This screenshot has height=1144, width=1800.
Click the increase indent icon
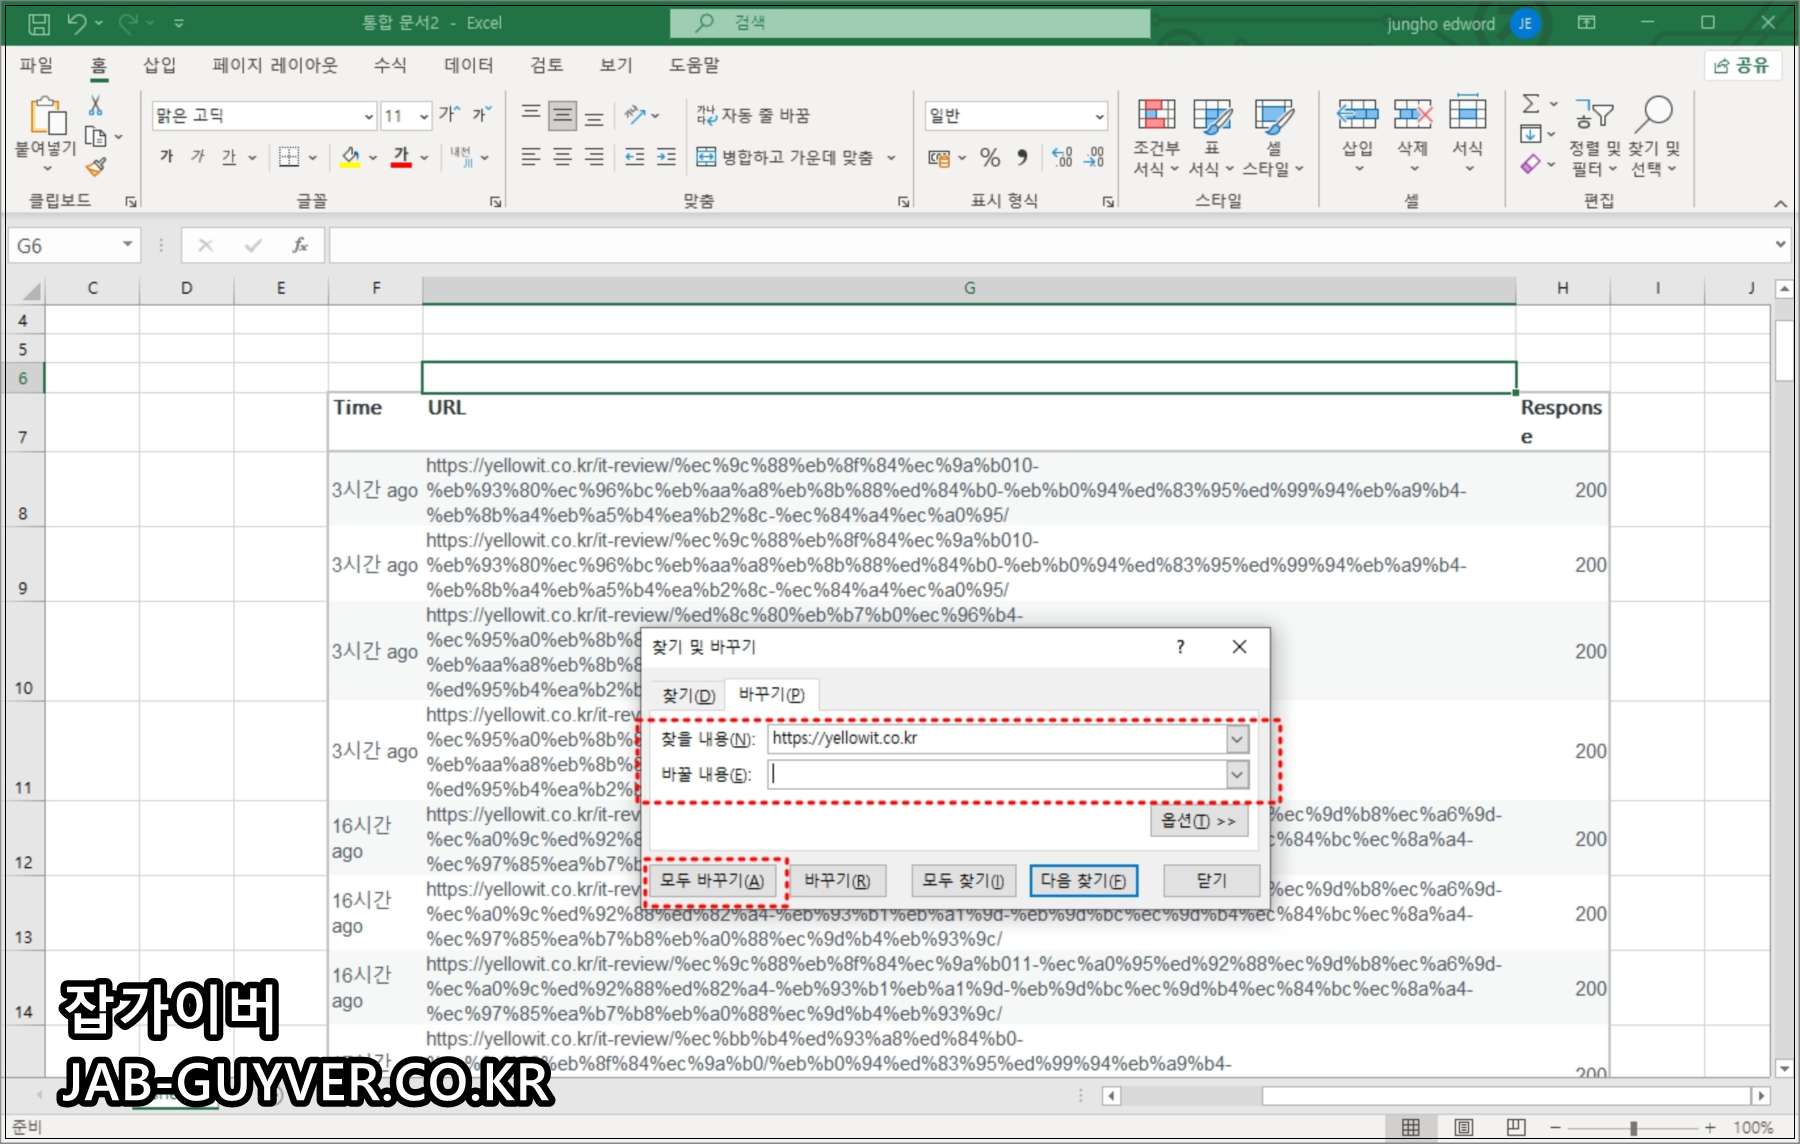(x=667, y=157)
